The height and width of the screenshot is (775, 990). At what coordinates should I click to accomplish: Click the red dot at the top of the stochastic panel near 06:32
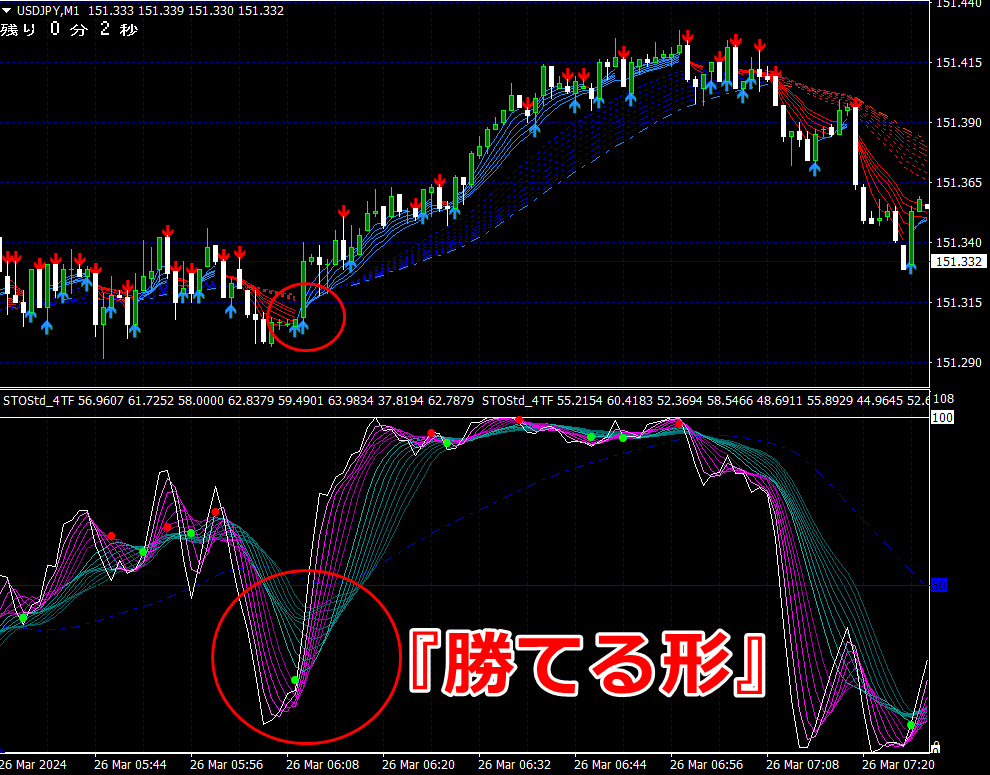click(x=519, y=420)
